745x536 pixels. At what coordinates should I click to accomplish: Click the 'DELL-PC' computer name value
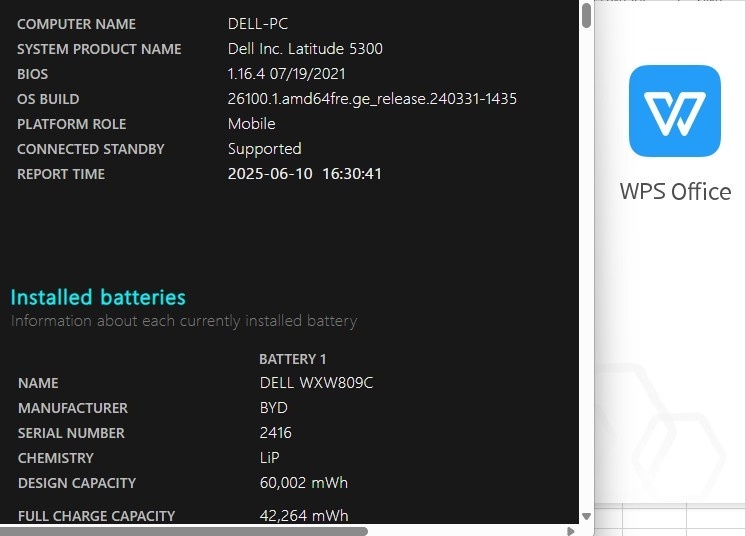click(x=258, y=24)
